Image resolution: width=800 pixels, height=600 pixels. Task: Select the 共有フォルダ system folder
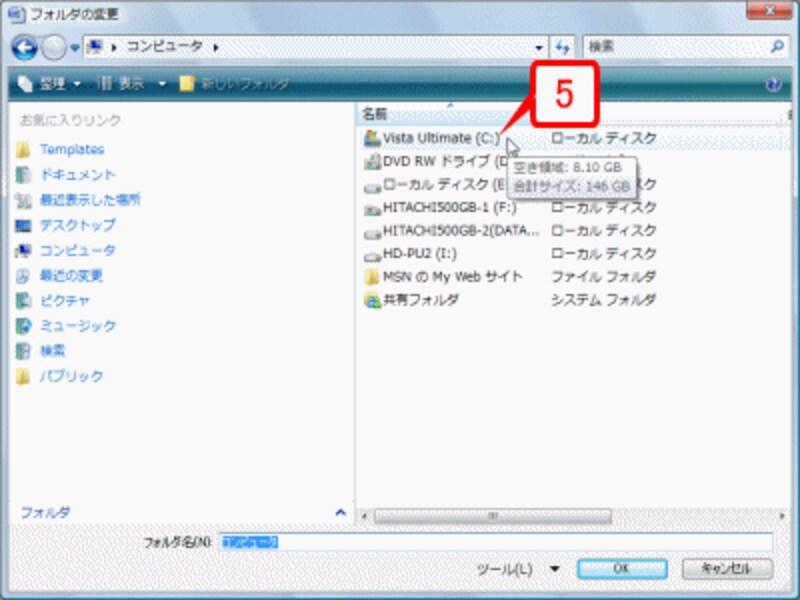[x=421, y=300]
